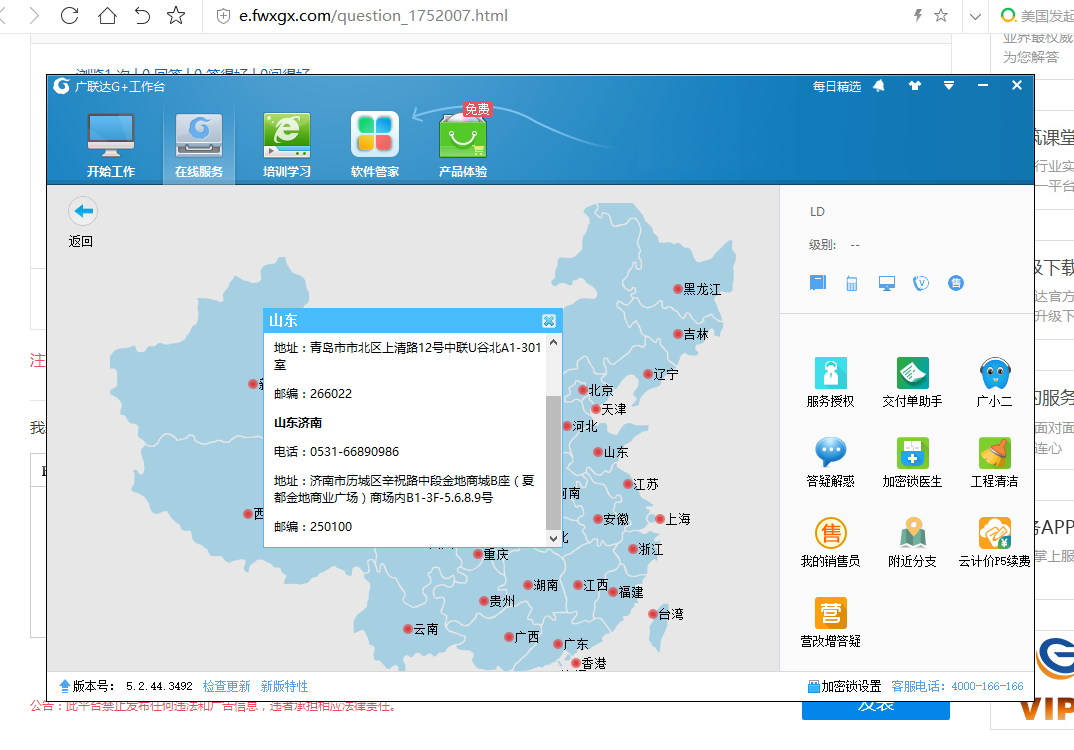This screenshot has height=750, width=1074.
Task: Click 检查更新 link
Action: click(x=226, y=686)
